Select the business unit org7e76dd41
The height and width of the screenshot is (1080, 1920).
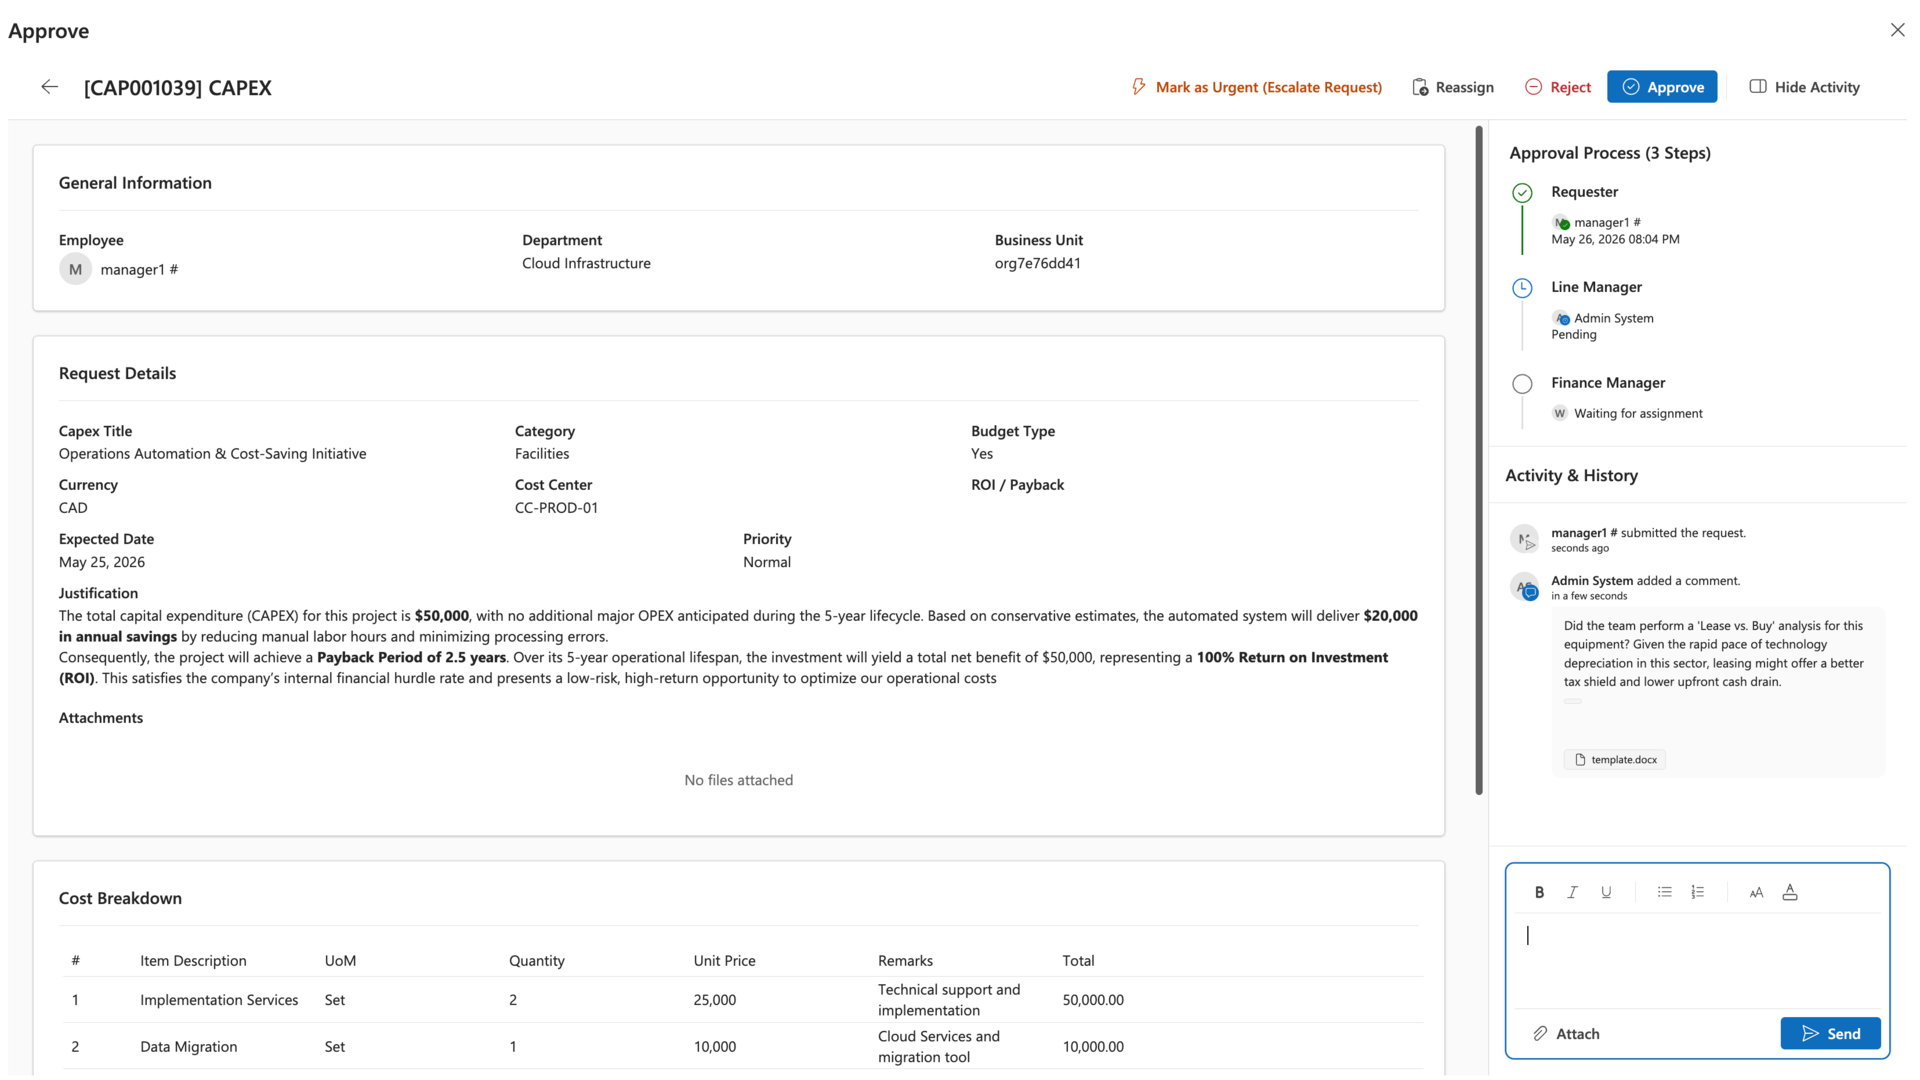1037,264
